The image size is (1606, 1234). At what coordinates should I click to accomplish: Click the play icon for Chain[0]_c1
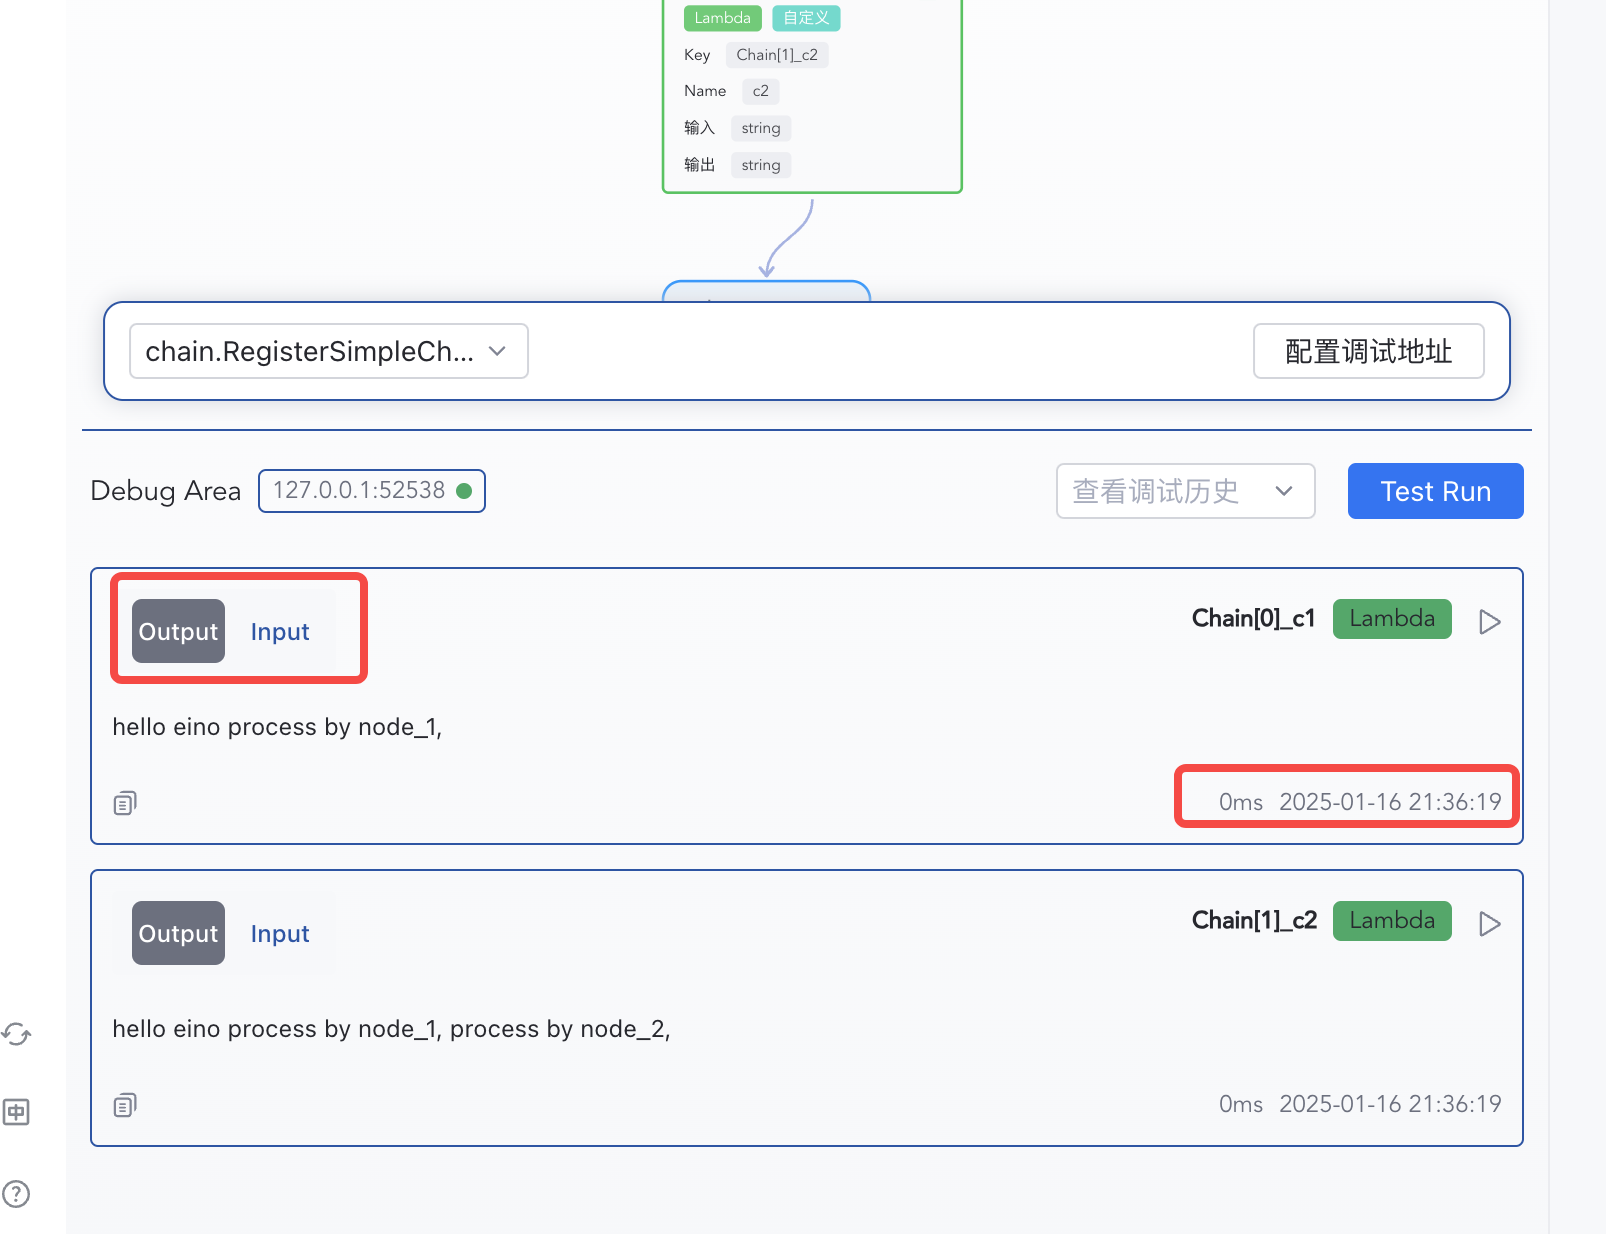tap(1489, 622)
